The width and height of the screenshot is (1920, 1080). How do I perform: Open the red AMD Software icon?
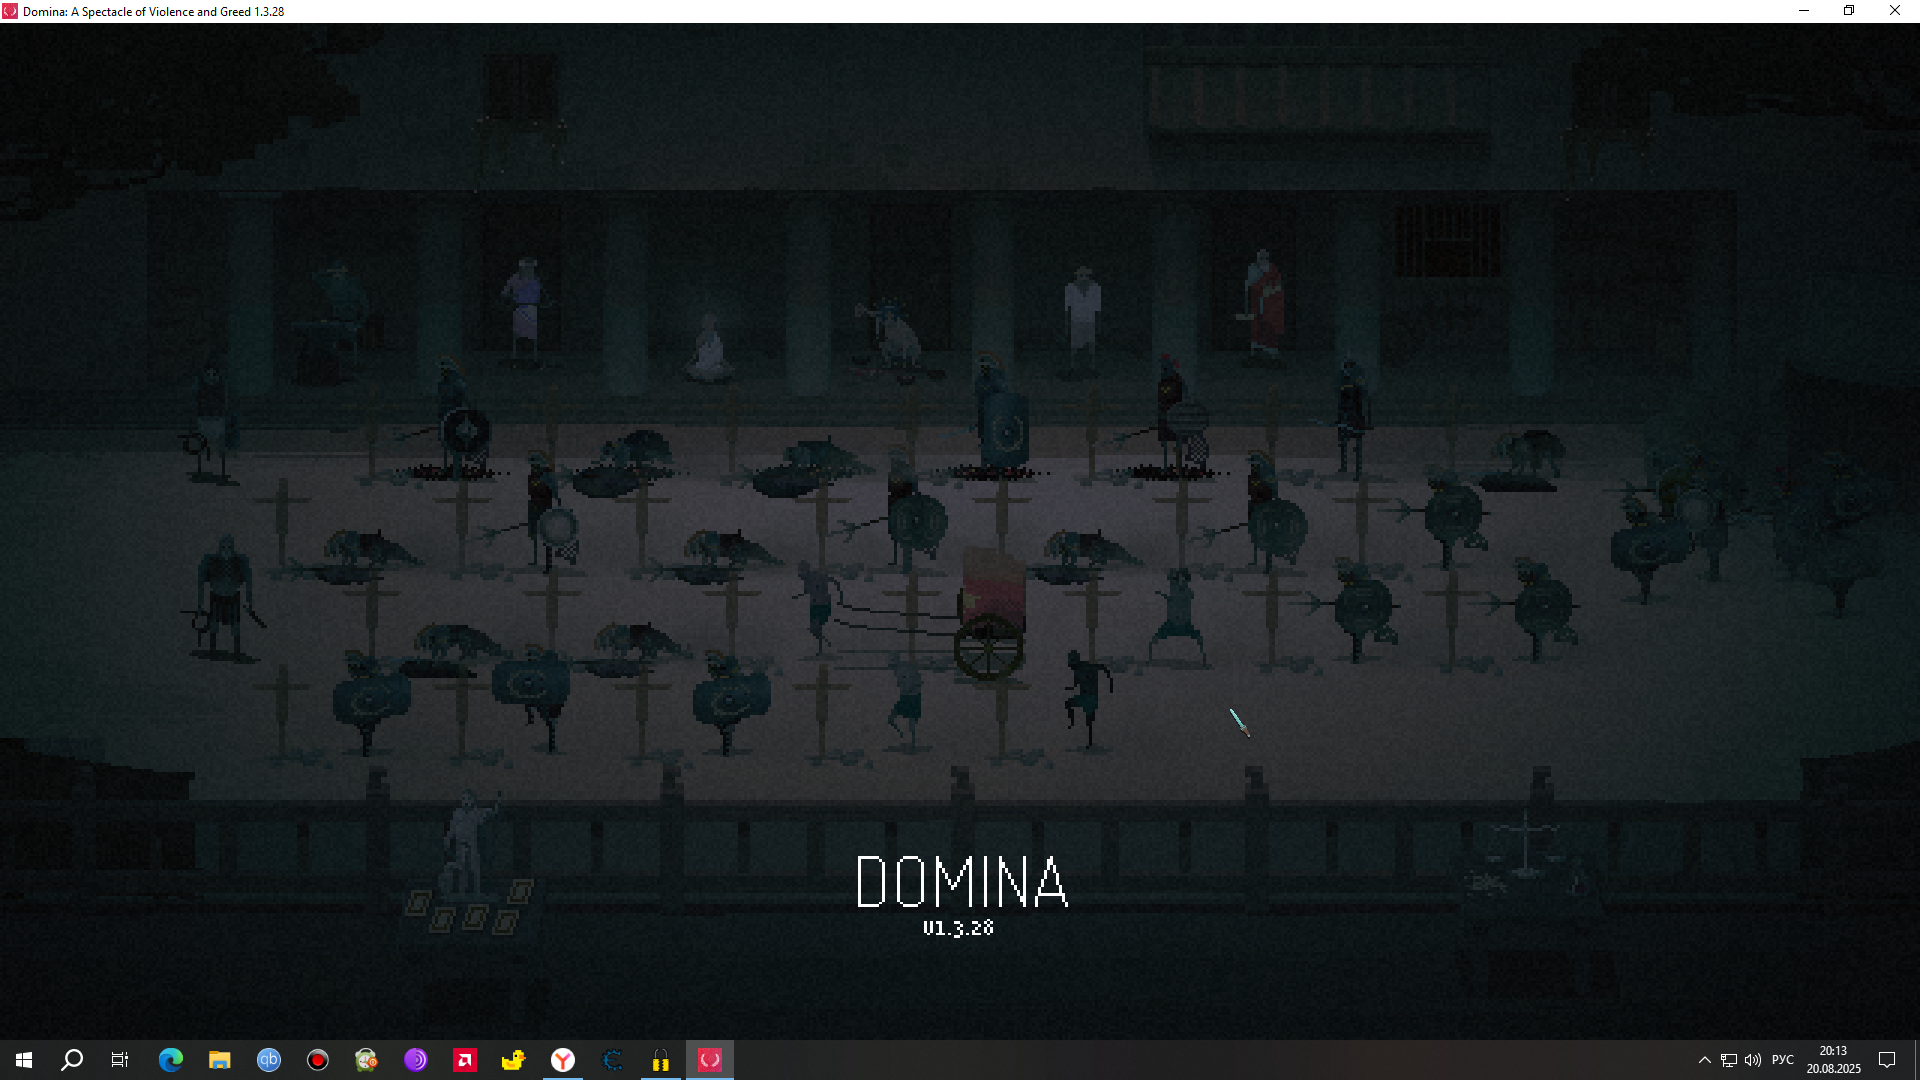pos(465,1060)
